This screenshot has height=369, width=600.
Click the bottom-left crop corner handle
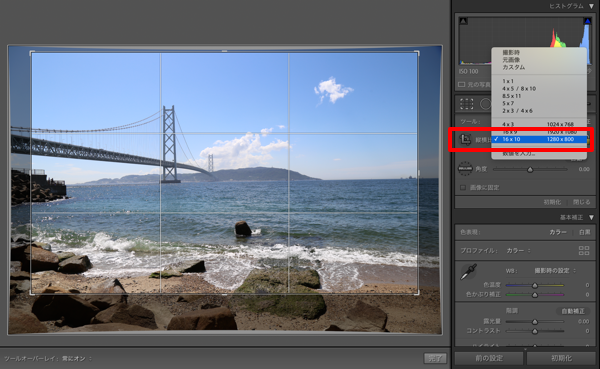(x=31, y=293)
